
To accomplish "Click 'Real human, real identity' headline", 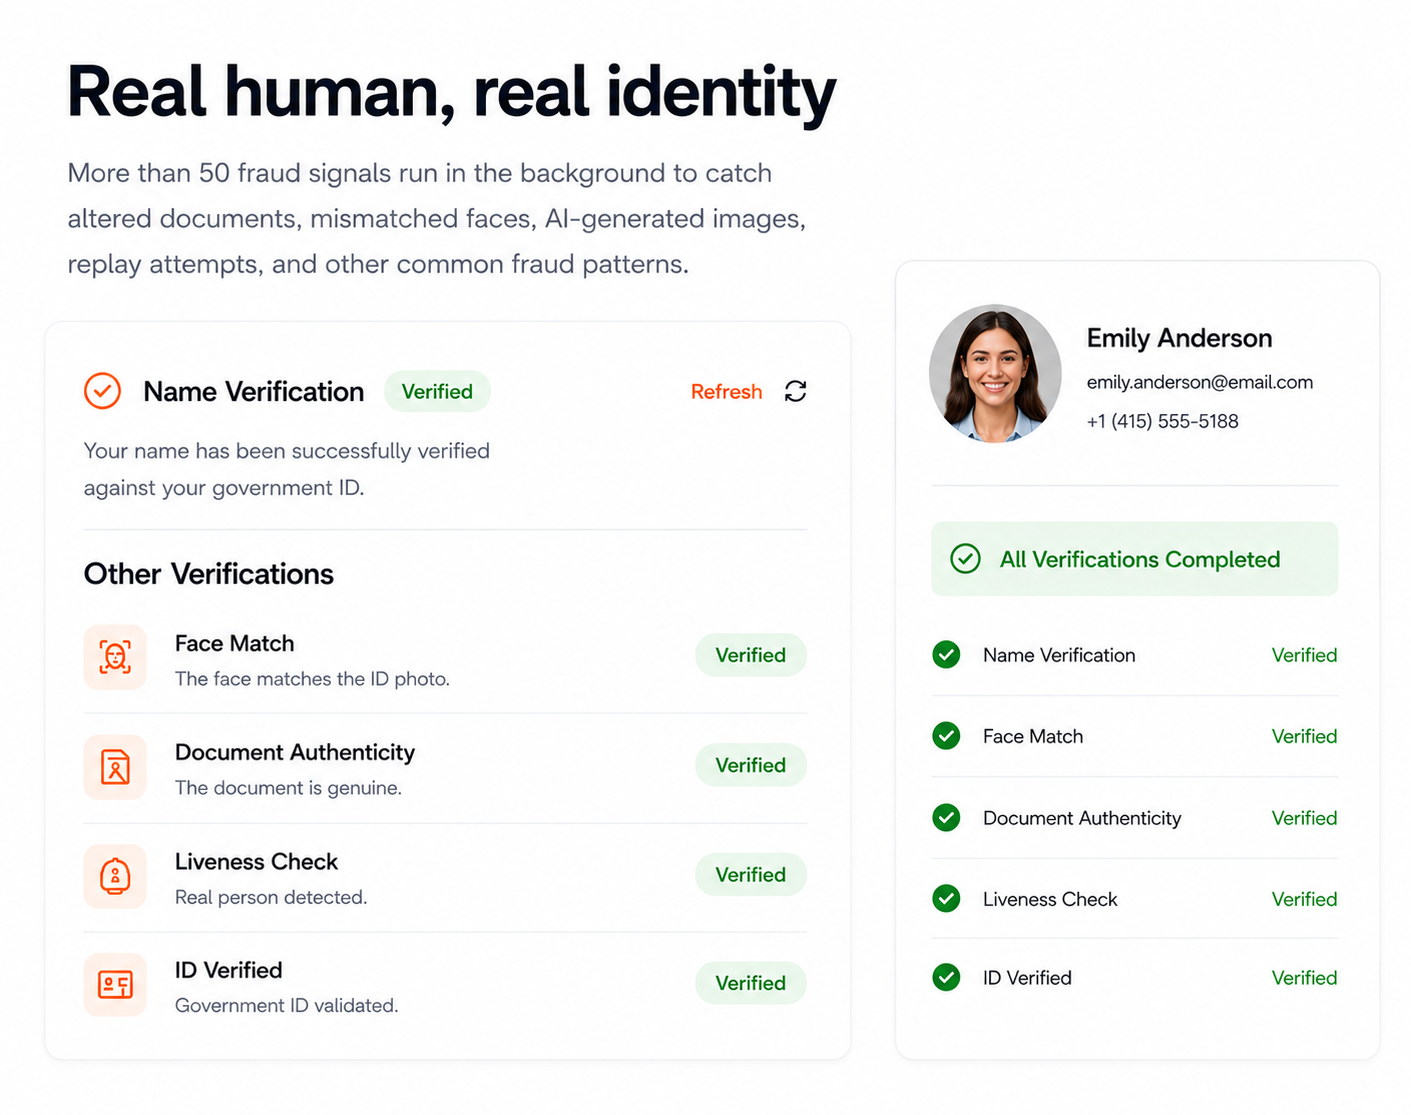I will click(x=451, y=92).
